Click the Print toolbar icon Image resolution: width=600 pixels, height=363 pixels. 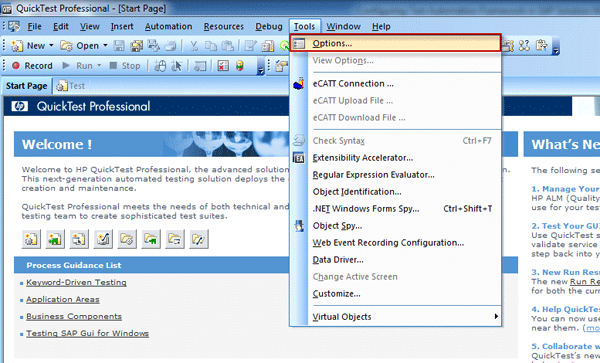tap(170, 46)
